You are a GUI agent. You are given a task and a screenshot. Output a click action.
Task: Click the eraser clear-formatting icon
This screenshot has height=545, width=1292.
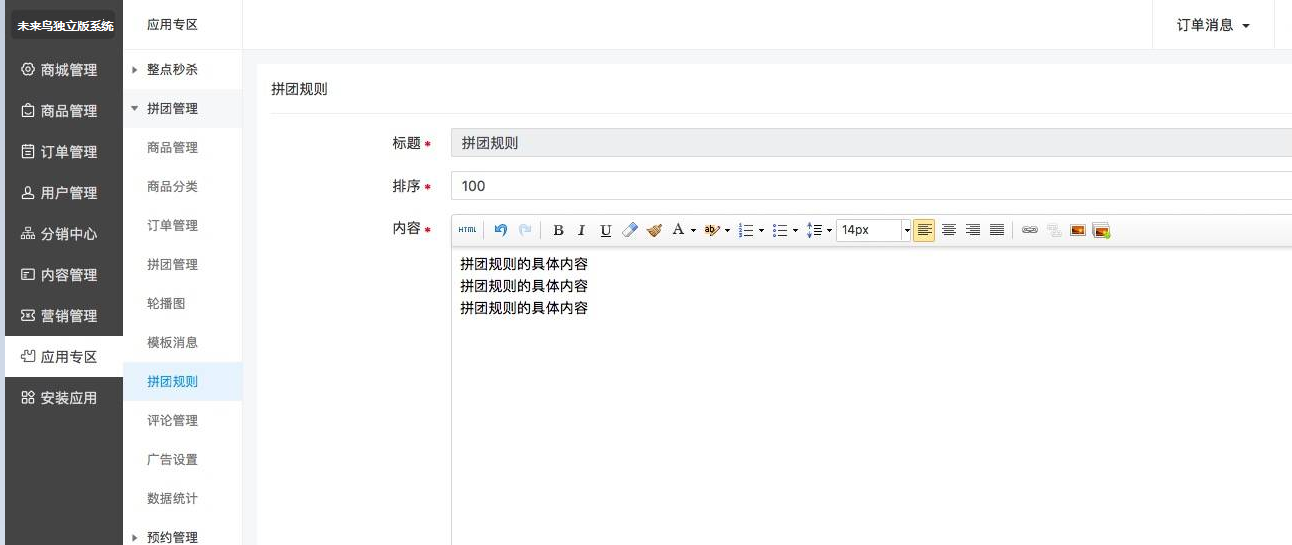pyautogui.click(x=629, y=230)
